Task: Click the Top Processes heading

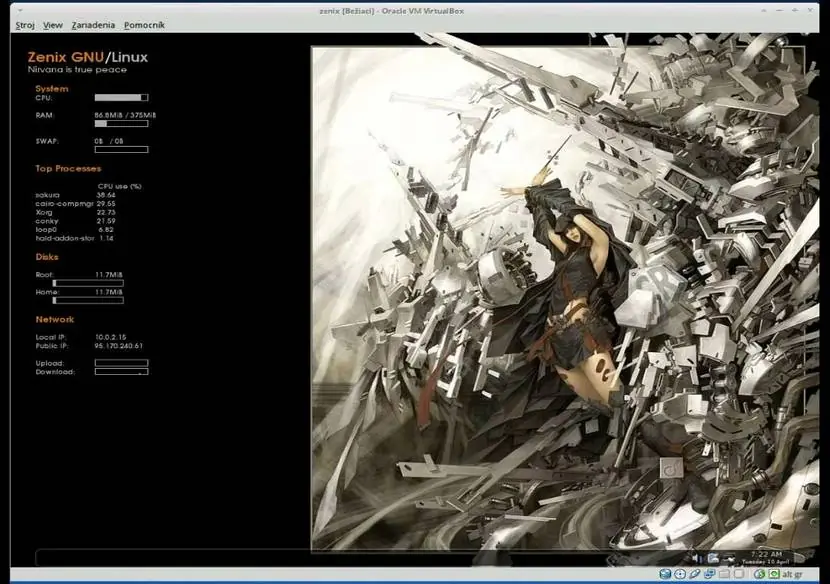Action: [68, 168]
